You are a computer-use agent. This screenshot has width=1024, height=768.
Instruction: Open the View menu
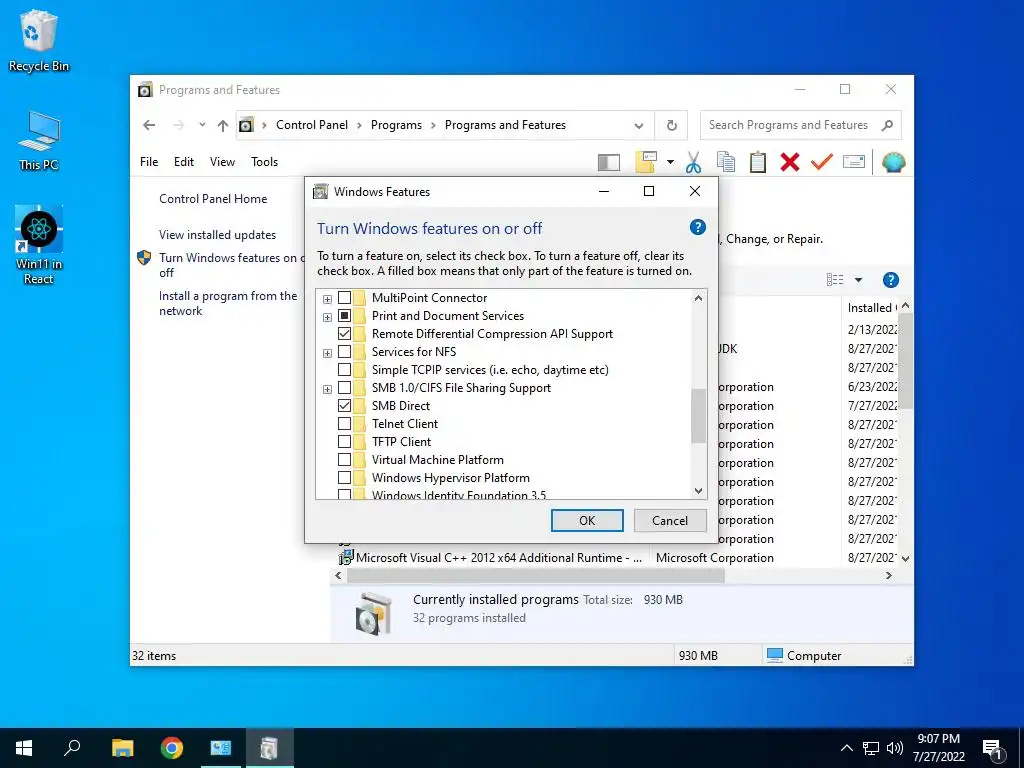click(222, 162)
